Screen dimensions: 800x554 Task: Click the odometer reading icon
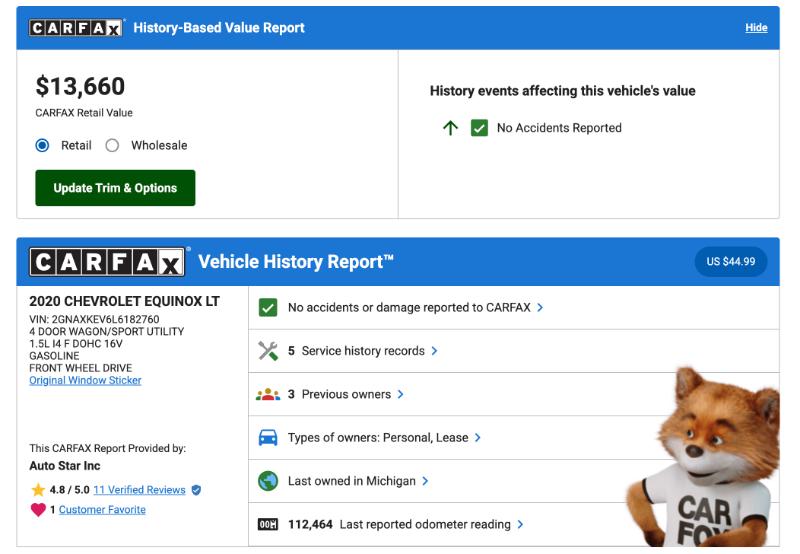coord(268,524)
